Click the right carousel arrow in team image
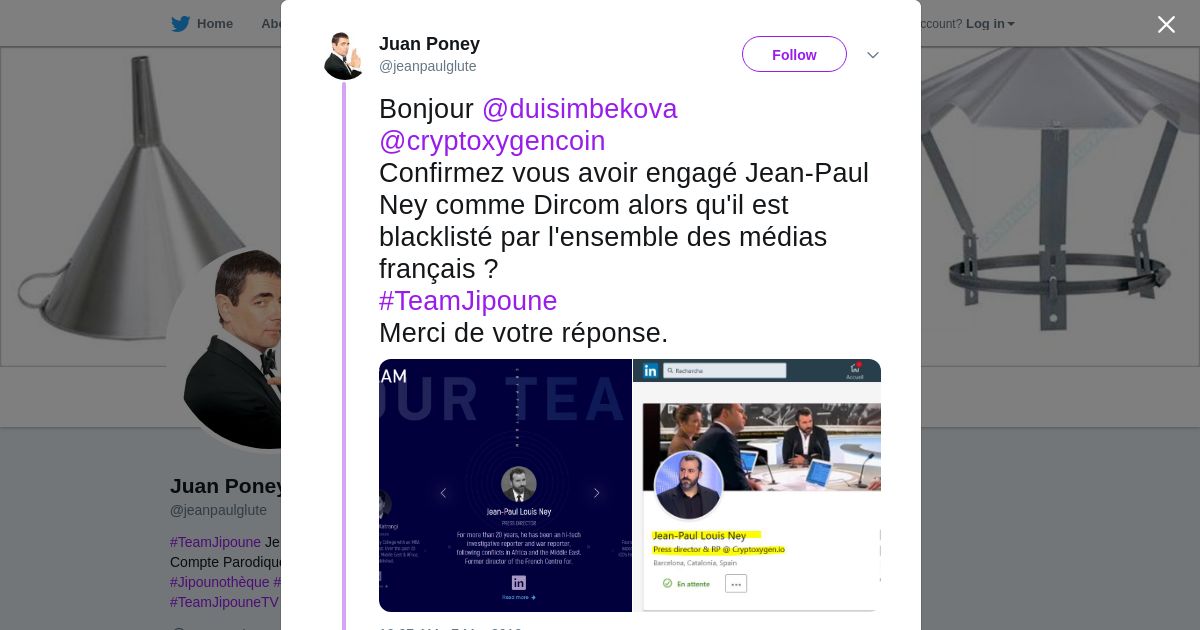 point(596,493)
